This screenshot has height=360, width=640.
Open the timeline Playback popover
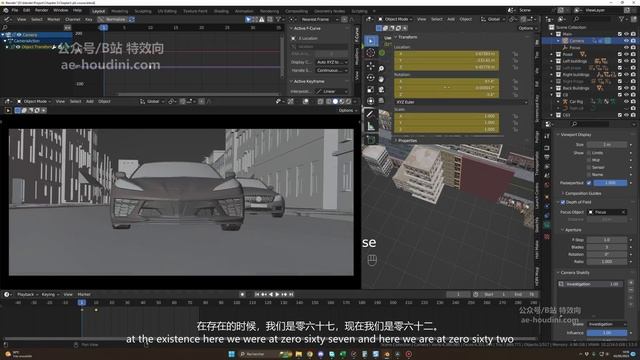point(27,294)
